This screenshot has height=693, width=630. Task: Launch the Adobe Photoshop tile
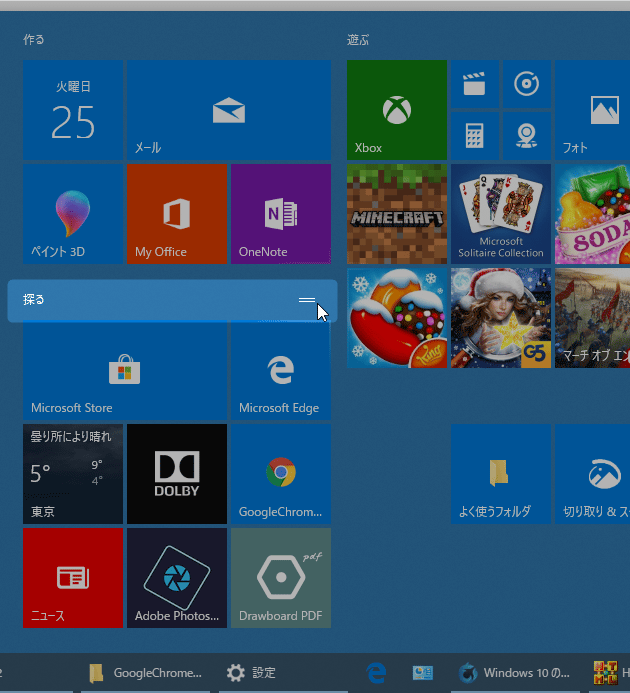tap(177, 578)
